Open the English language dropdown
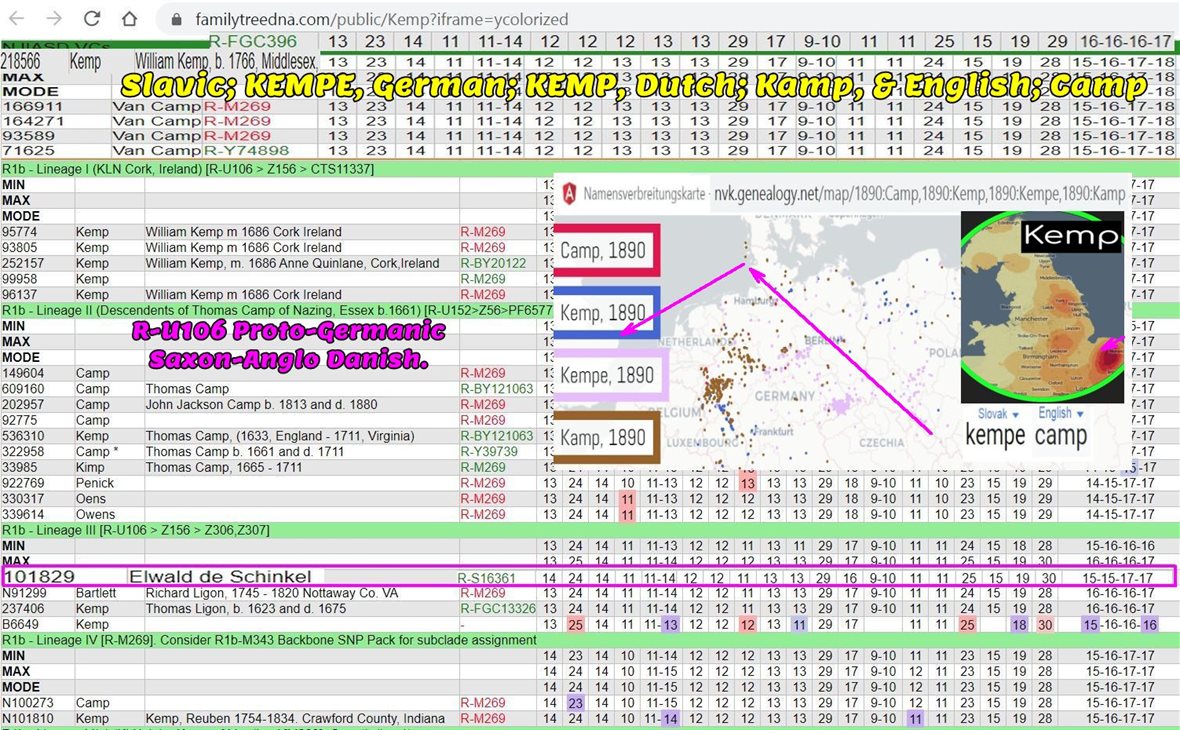 coord(1059,413)
